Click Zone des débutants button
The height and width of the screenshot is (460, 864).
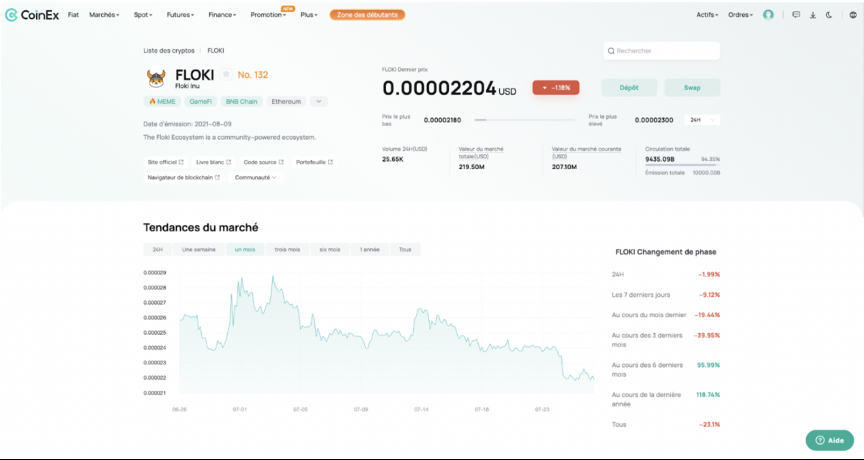[x=368, y=15]
